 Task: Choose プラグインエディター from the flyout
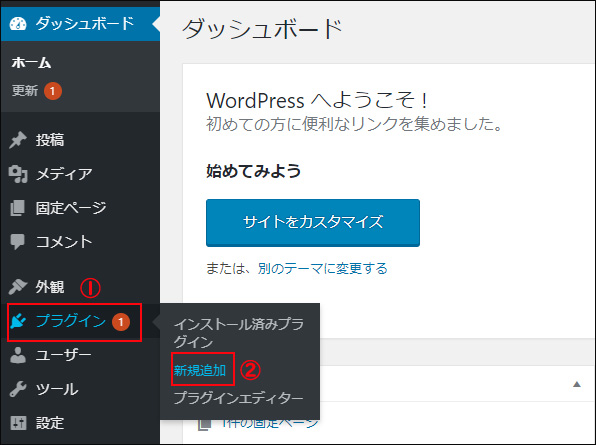point(238,398)
